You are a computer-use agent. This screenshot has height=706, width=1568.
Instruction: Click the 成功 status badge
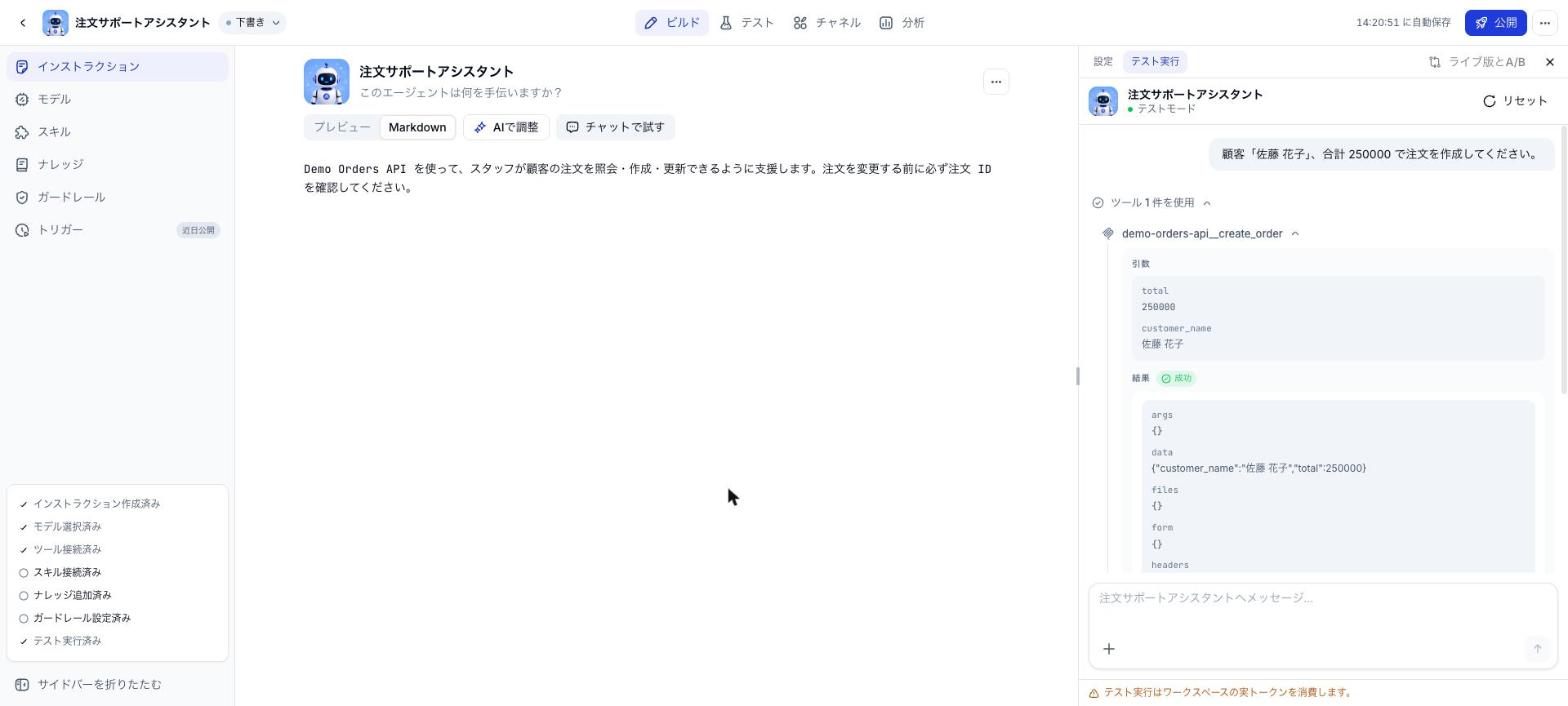click(1177, 379)
